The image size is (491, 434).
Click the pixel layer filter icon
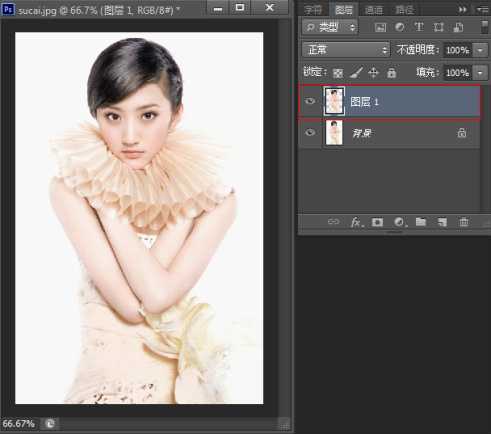(x=380, y=27)
